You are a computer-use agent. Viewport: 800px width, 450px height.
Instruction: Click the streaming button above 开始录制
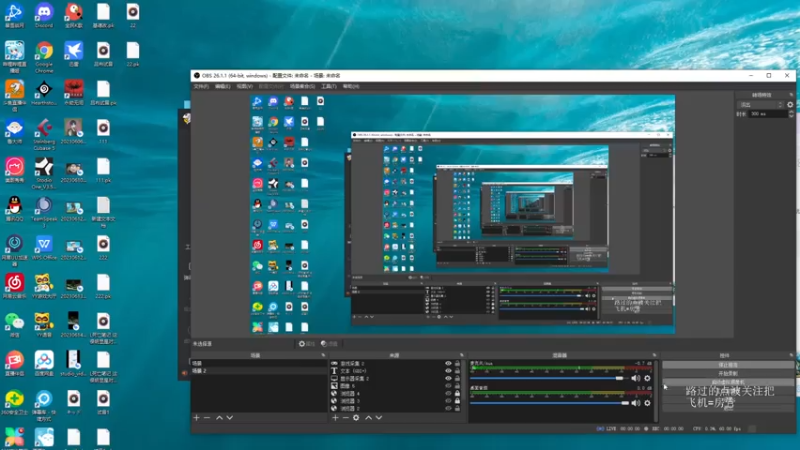[728, 365]
